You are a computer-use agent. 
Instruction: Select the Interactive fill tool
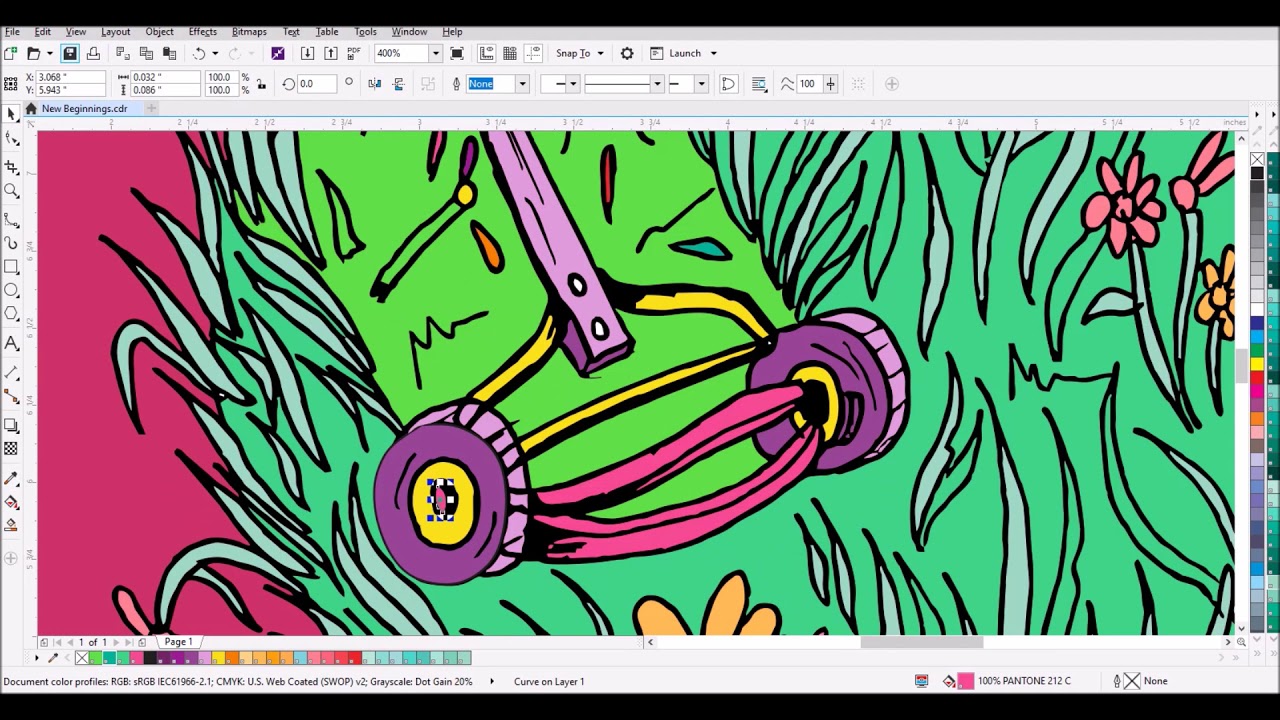12,502
